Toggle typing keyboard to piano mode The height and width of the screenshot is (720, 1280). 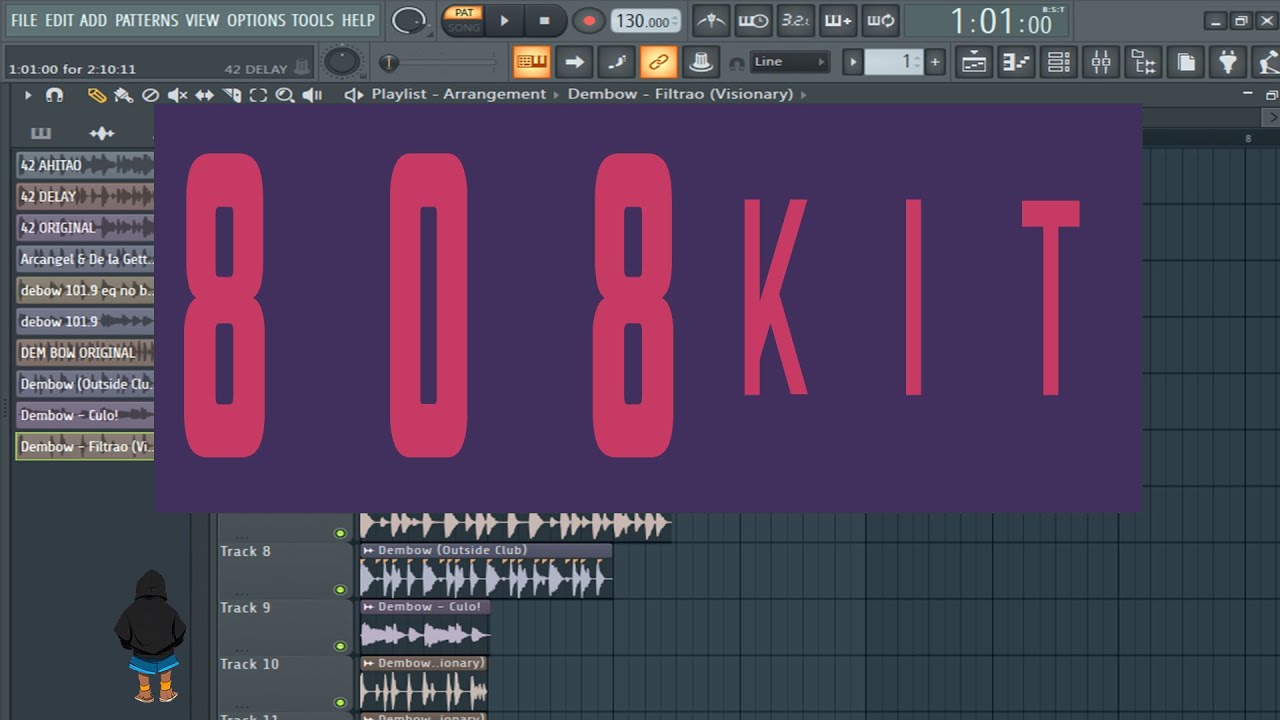[x=532, y=62]
